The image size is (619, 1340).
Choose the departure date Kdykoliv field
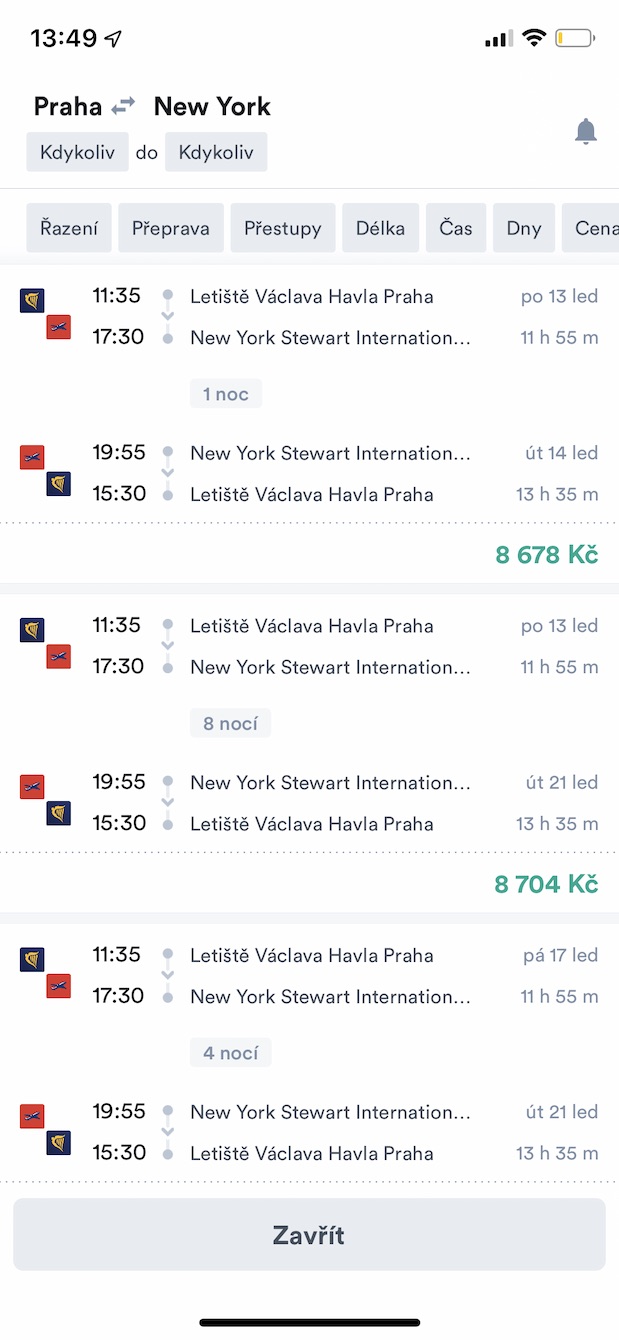tap(78, 153)
